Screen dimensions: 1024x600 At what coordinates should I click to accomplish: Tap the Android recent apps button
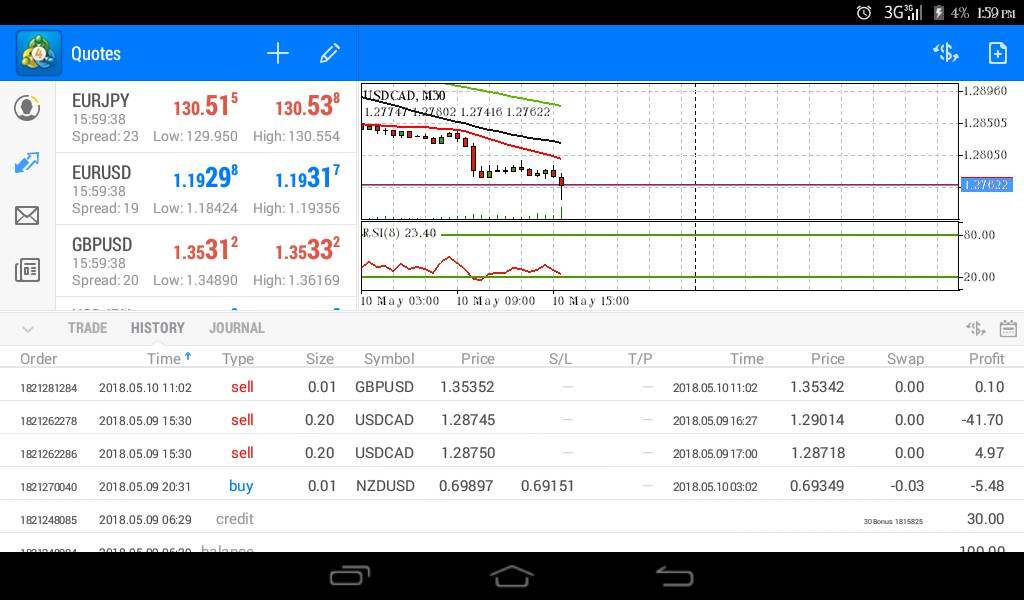tap(350, 576)
